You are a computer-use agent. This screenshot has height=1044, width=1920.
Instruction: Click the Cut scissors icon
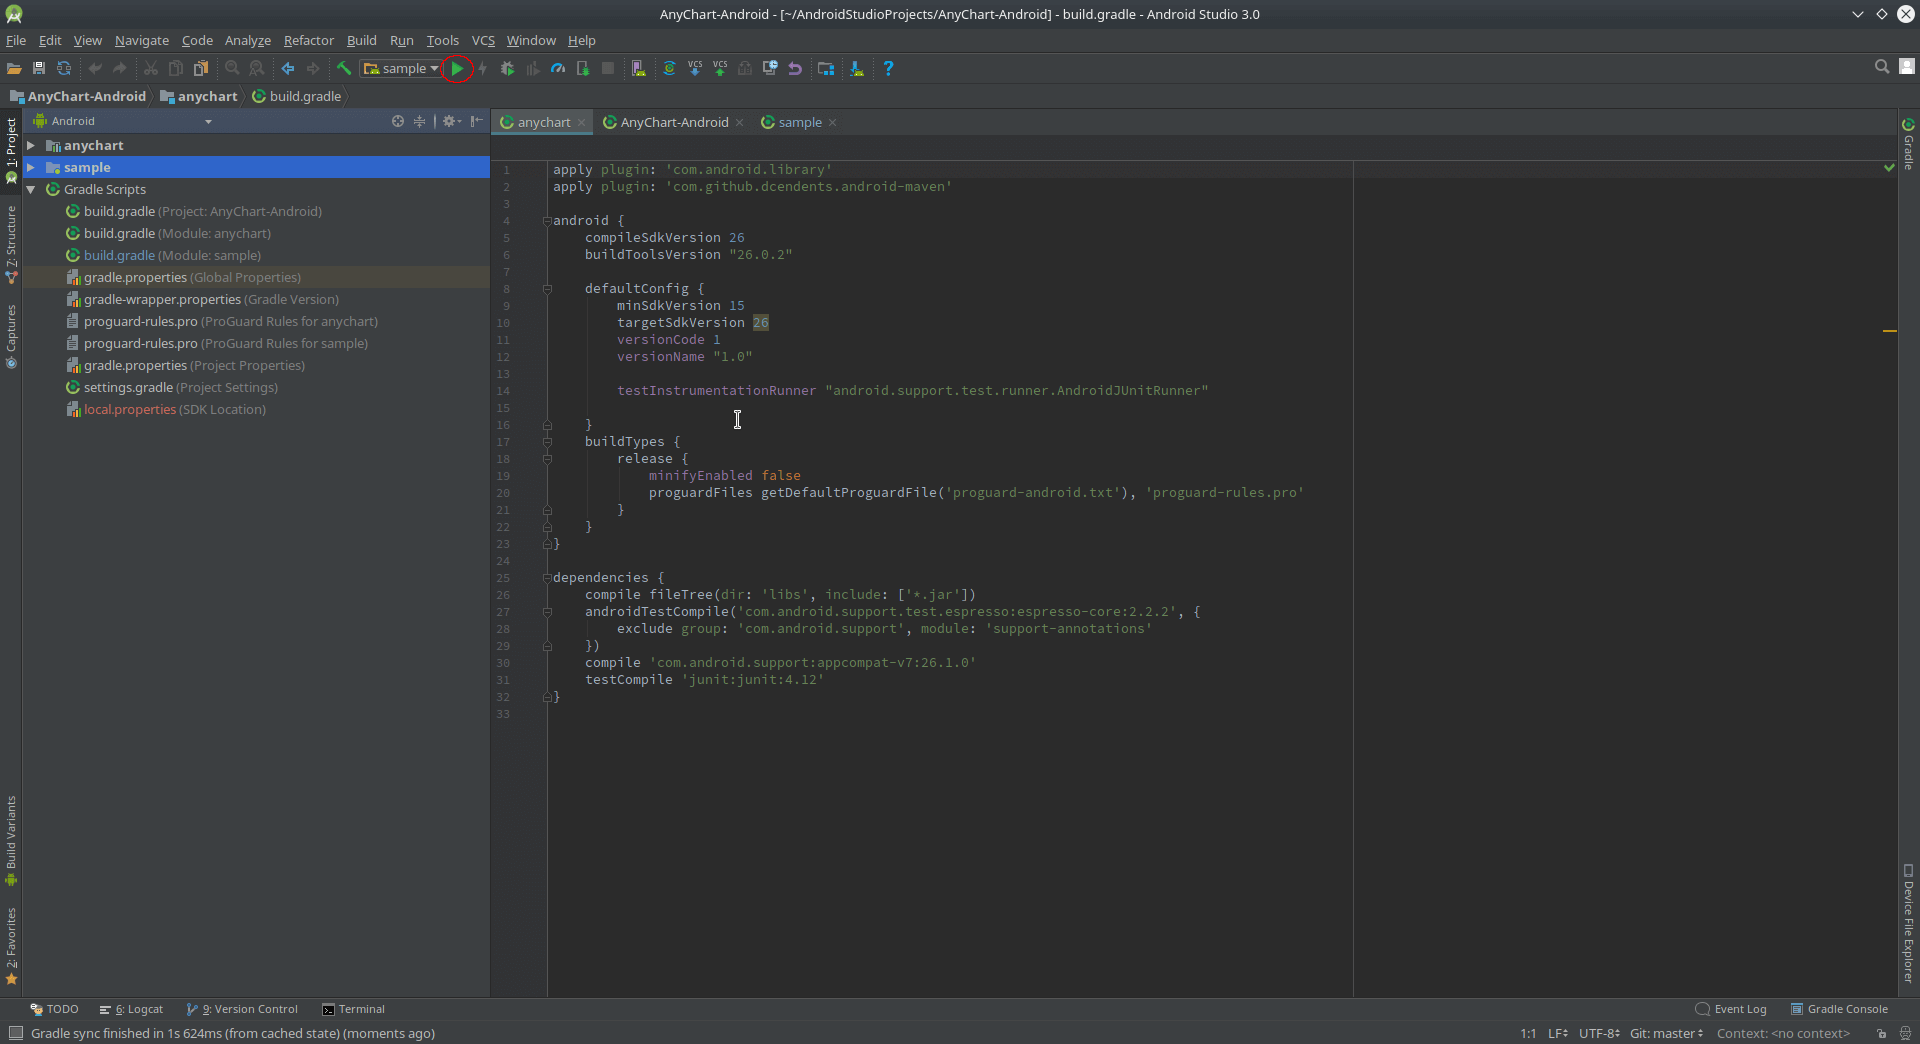pyautogui.click(x=151, y=68)
